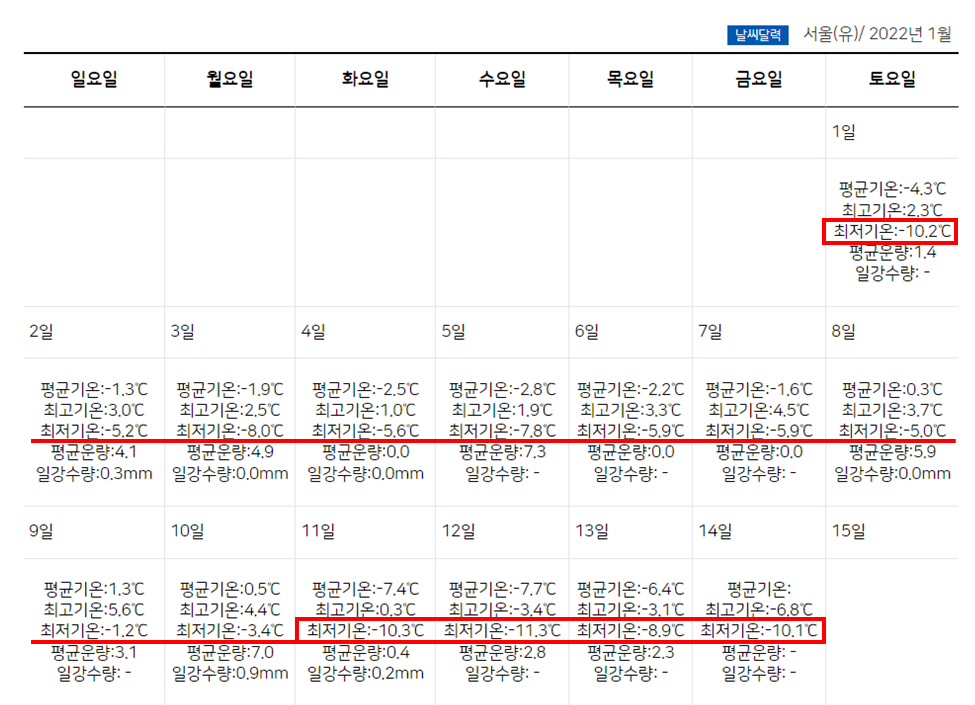Click '평균기온:-4.3℃' under 1일
The width and height of the screenshot is (975, 705).
tap(892, 188)
